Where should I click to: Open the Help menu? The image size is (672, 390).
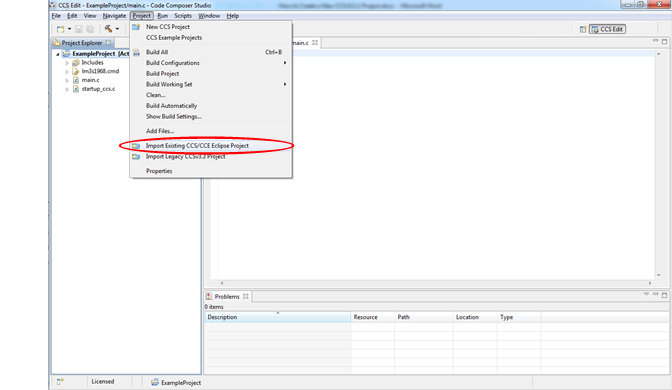(233, 16)
